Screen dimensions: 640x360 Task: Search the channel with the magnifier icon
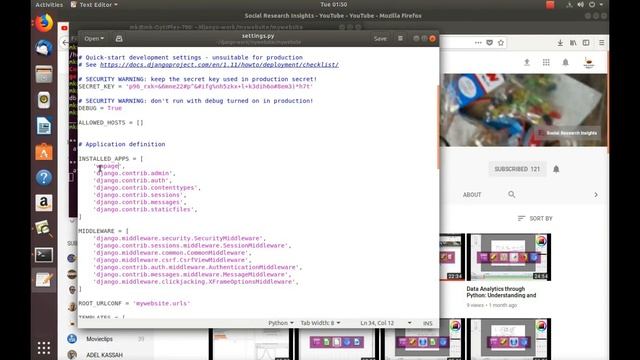point(511,194)
